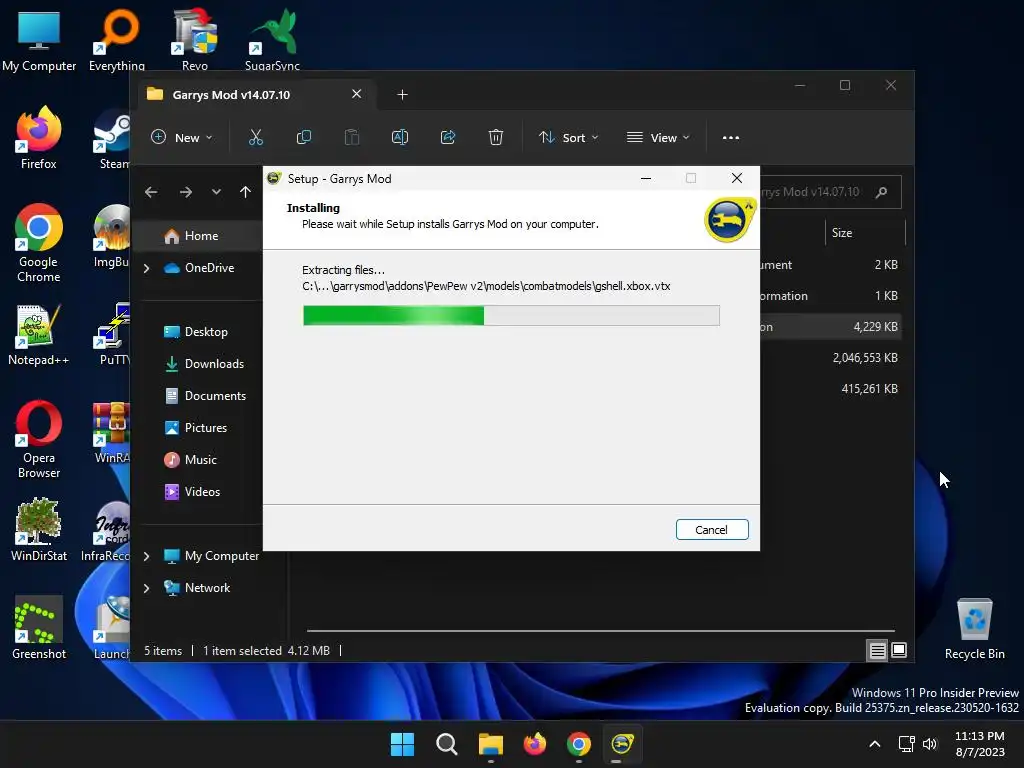The image size is (1024, 768).
Task: Open Greenshot desktop shortcut
Action: (x=39, y=628)
